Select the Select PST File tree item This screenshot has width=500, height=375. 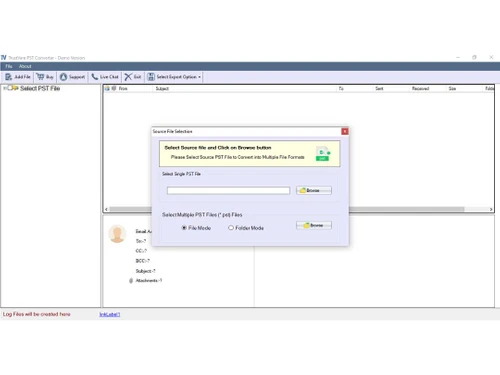(40, 88)
